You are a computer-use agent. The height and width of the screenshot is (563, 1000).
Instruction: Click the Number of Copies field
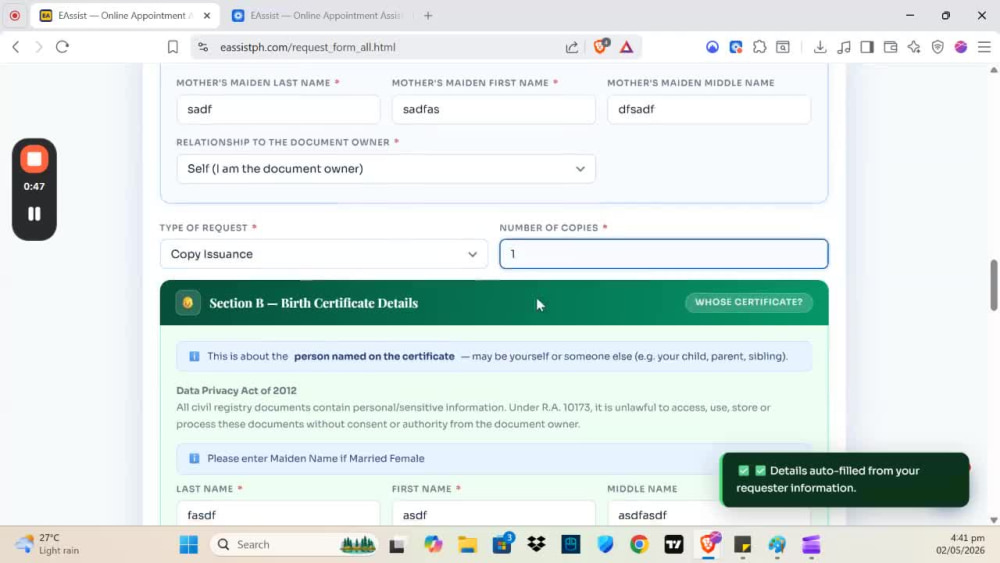[x=663, y=254]
